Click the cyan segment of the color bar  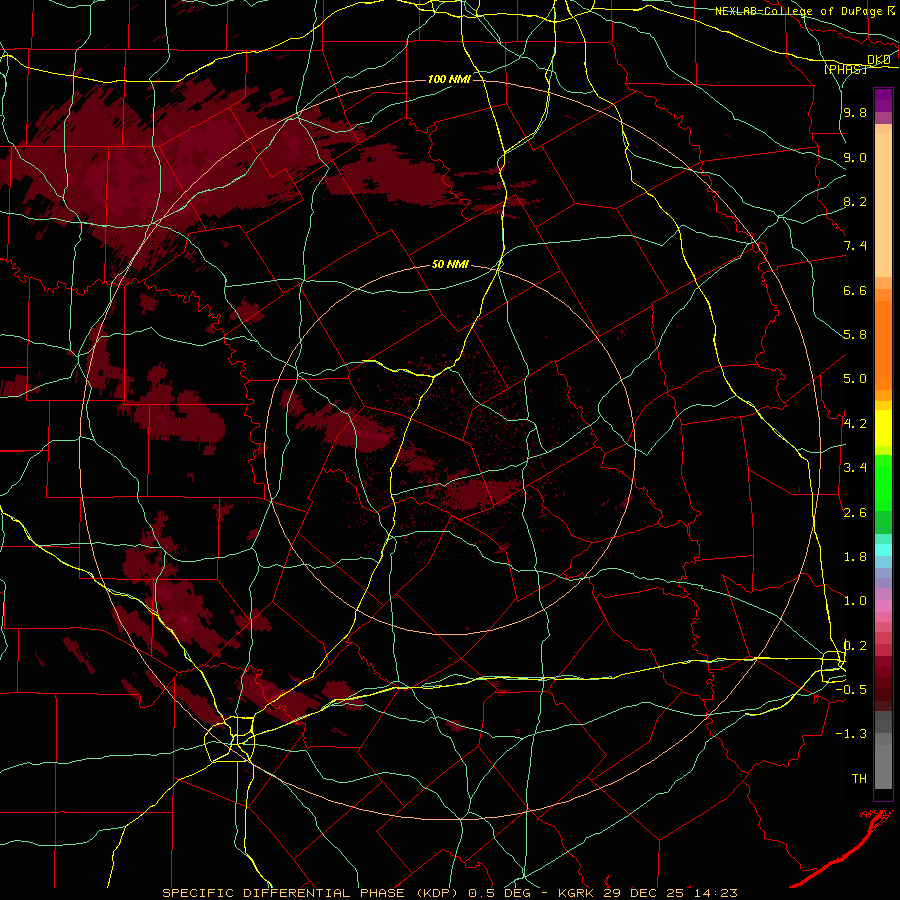click(883, 550)
